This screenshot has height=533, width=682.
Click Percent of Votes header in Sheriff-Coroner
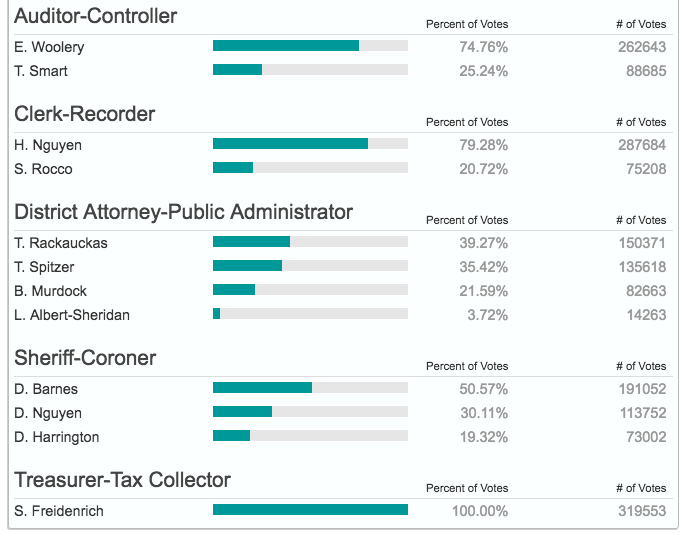click(x=467, y=366)
